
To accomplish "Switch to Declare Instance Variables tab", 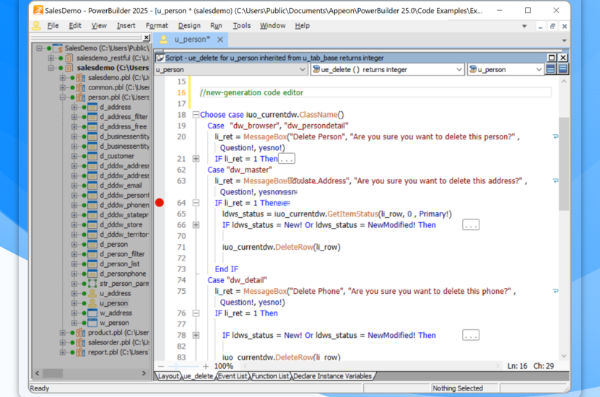I will (333, 376).
